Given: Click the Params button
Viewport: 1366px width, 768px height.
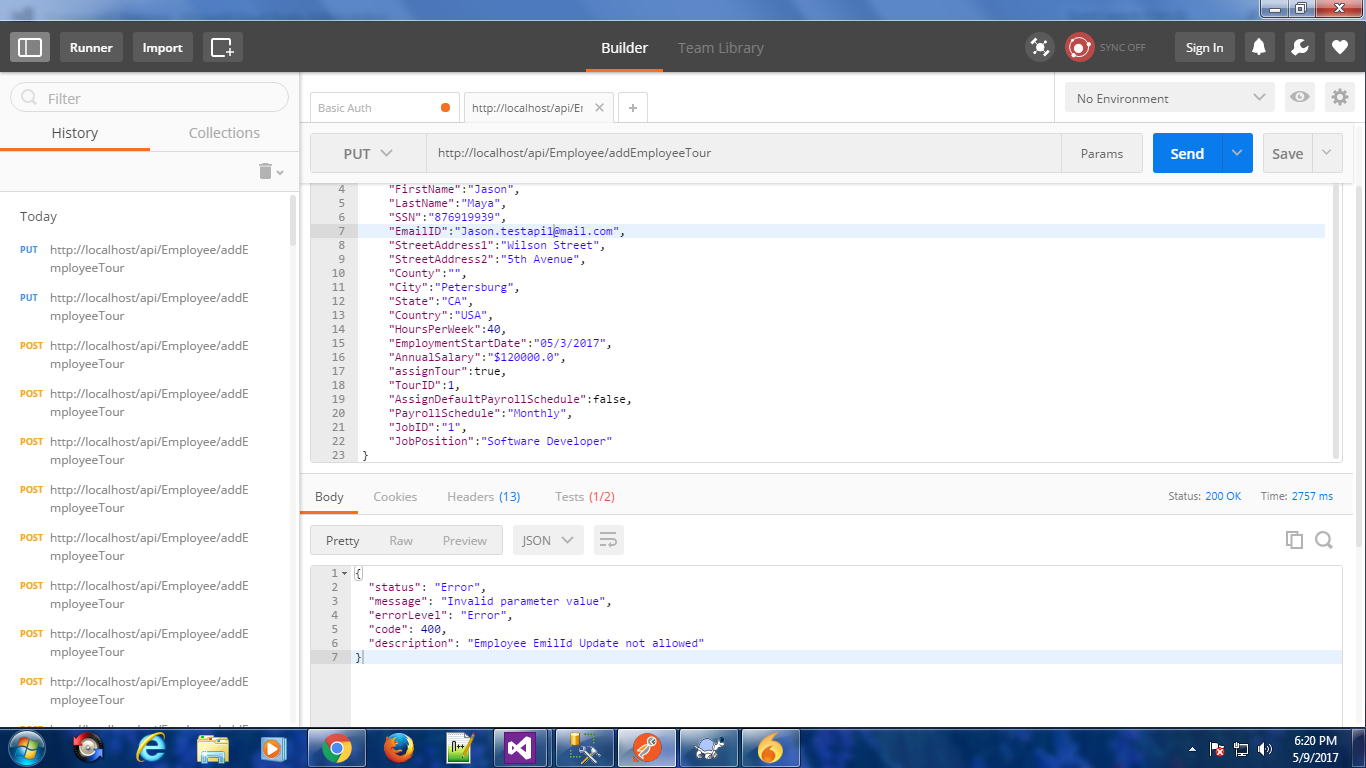Looking at the screenshot, I should pos(1101,154).
